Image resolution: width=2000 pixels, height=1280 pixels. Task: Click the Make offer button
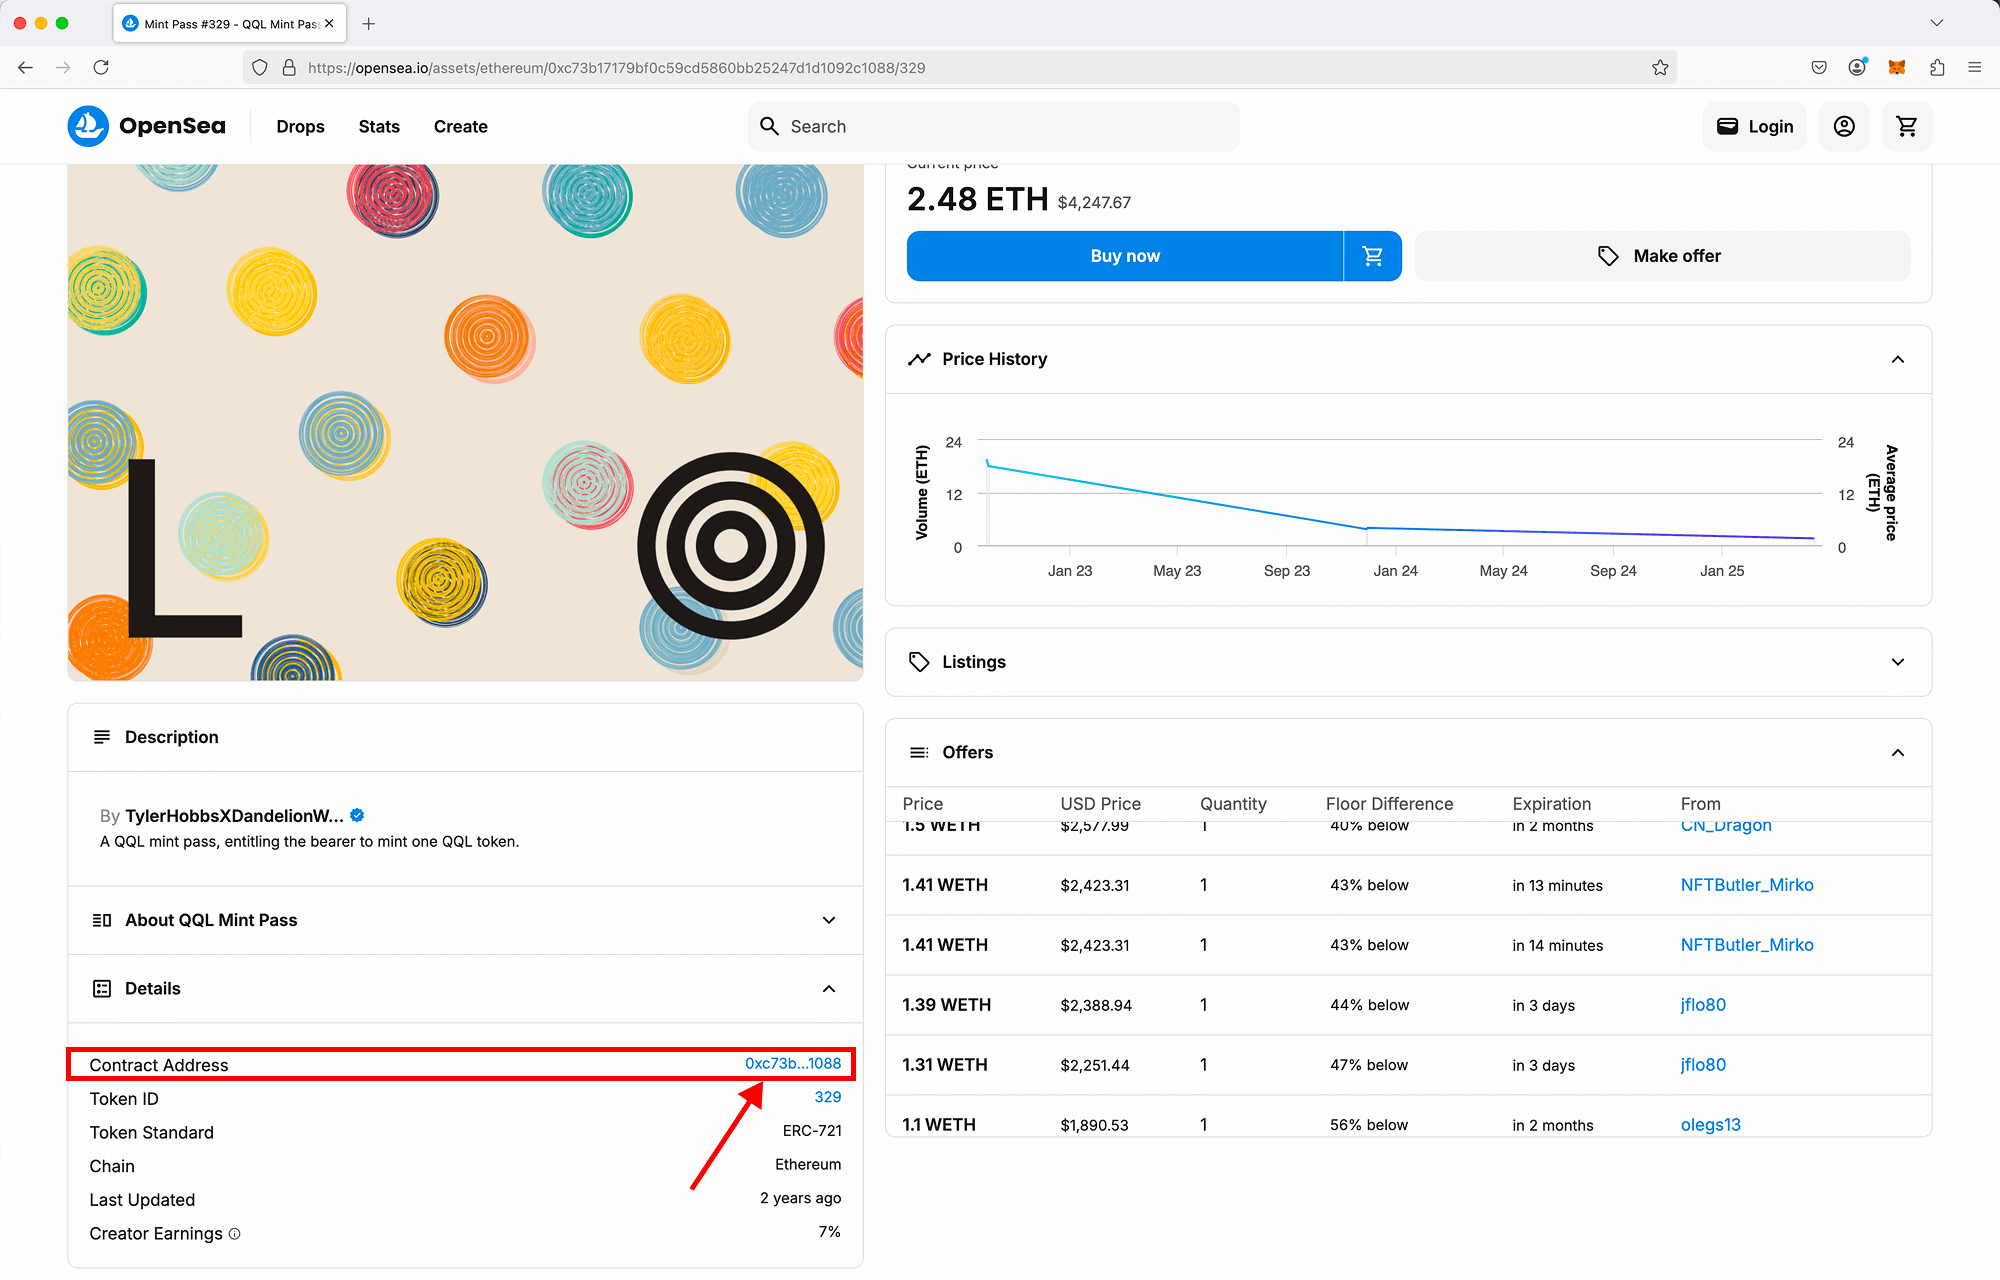point(1661,256)
